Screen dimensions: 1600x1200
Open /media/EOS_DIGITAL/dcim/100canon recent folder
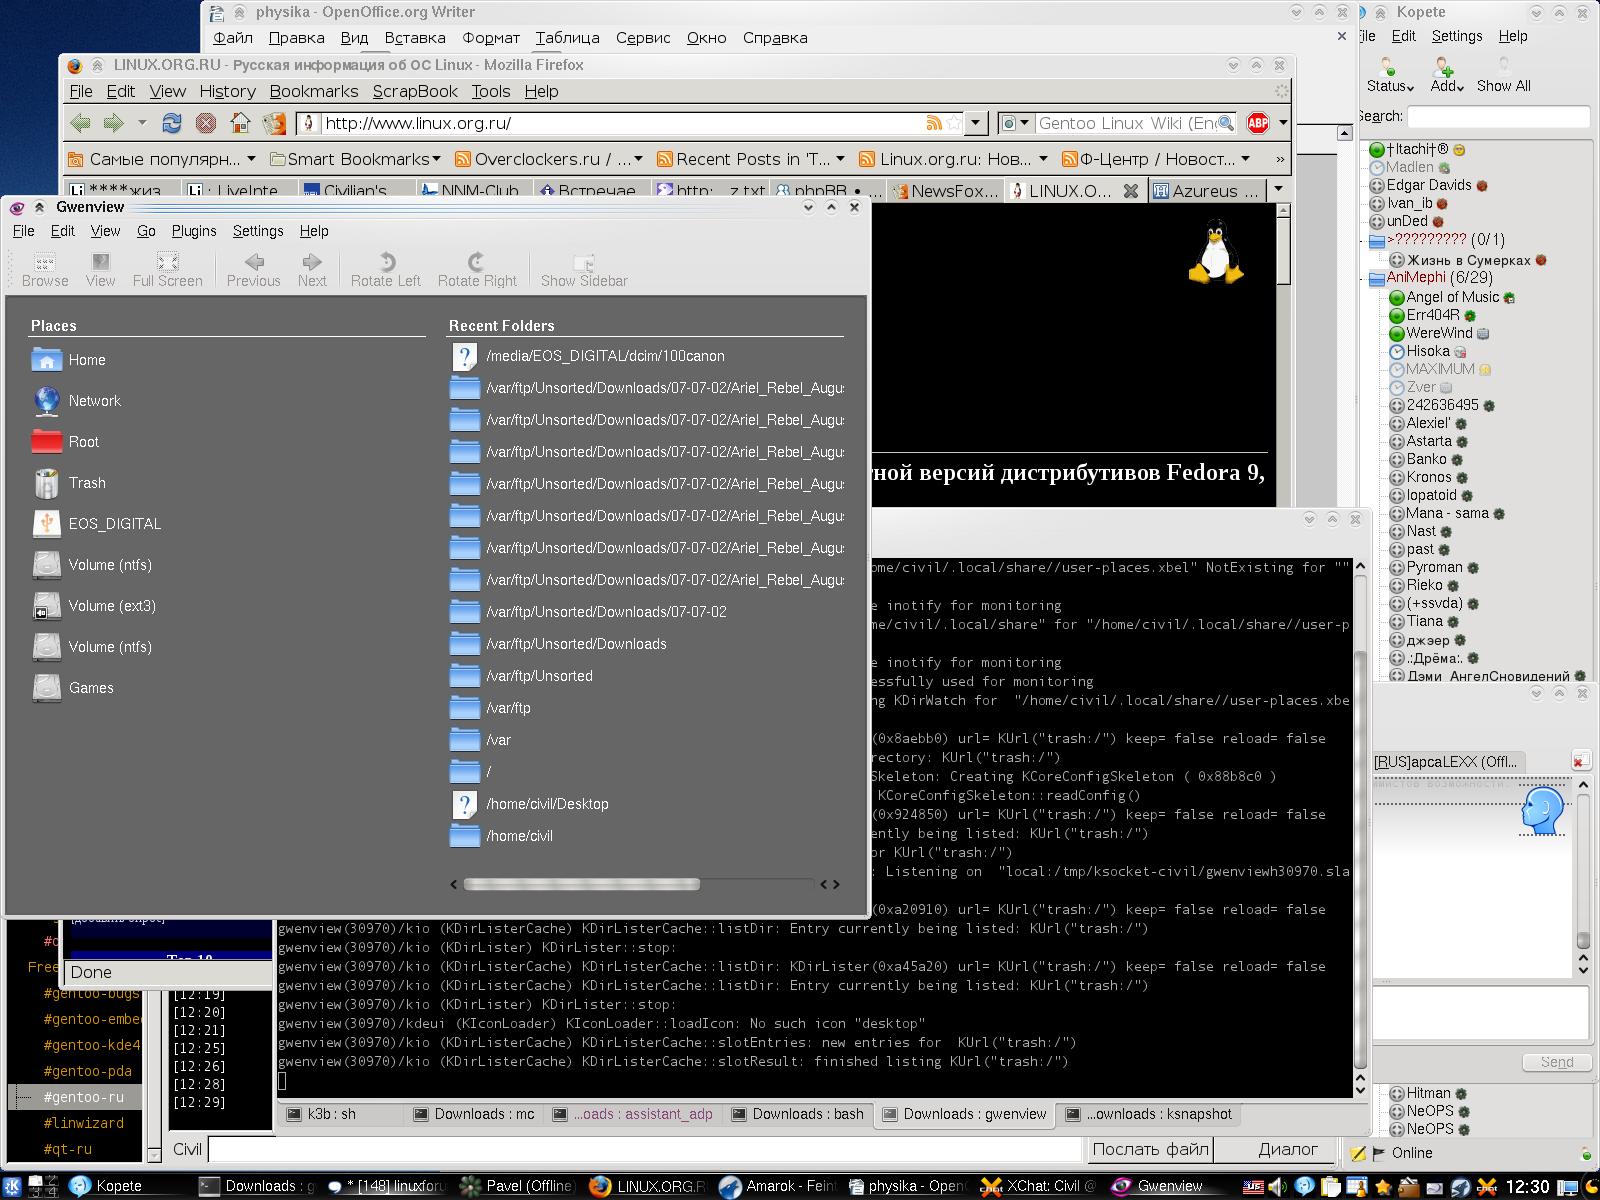(x=588, y=356)
